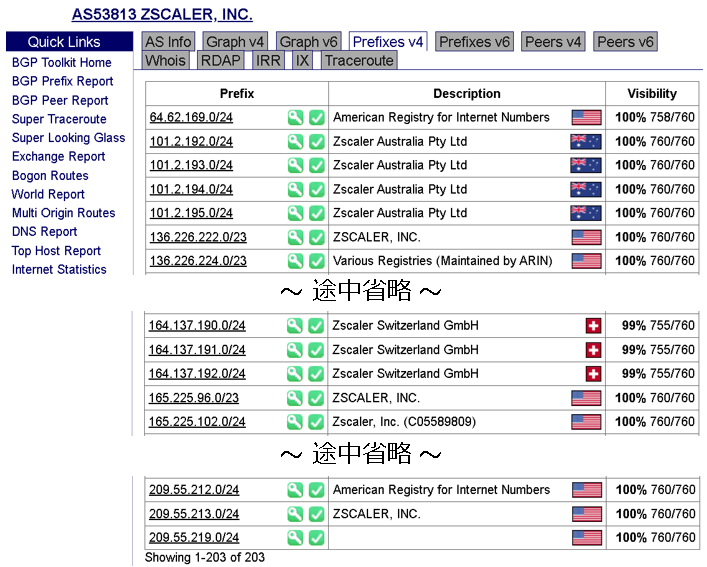The width and height of the screenshot is (707, 567).
Task: Click search icon for 164.137.190.0/24
Action: click(294, 326)
